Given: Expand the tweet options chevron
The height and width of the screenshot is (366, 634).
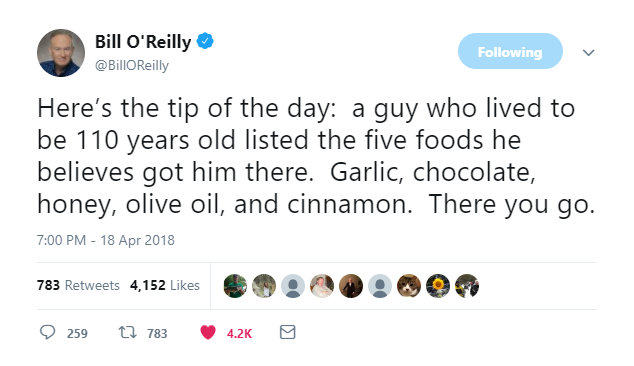Looking at the screenshot, I should pyautogui.click(x=588, y=53).
